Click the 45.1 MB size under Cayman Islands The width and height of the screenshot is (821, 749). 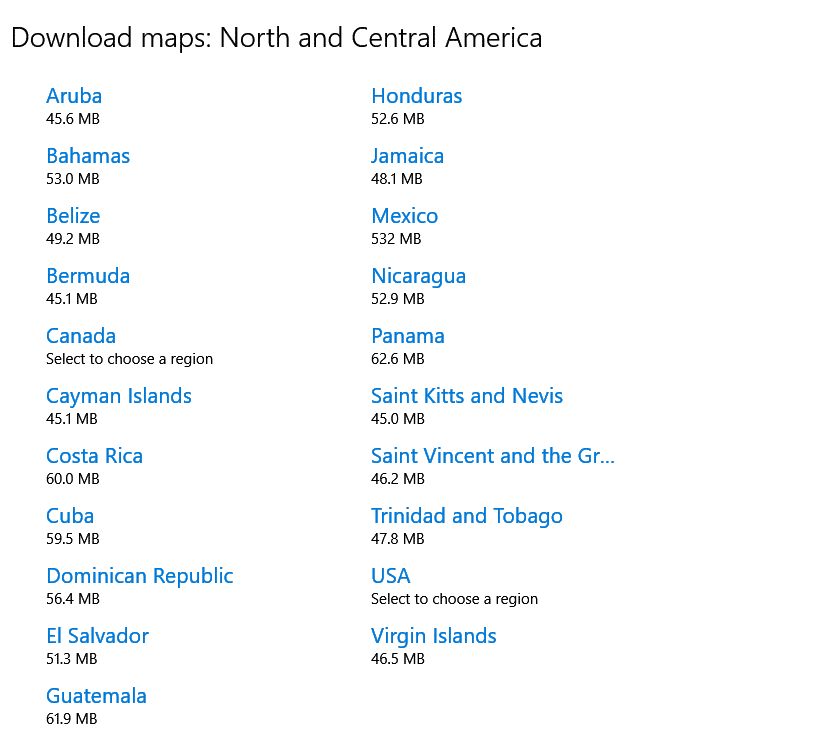[x=72, y=419]
